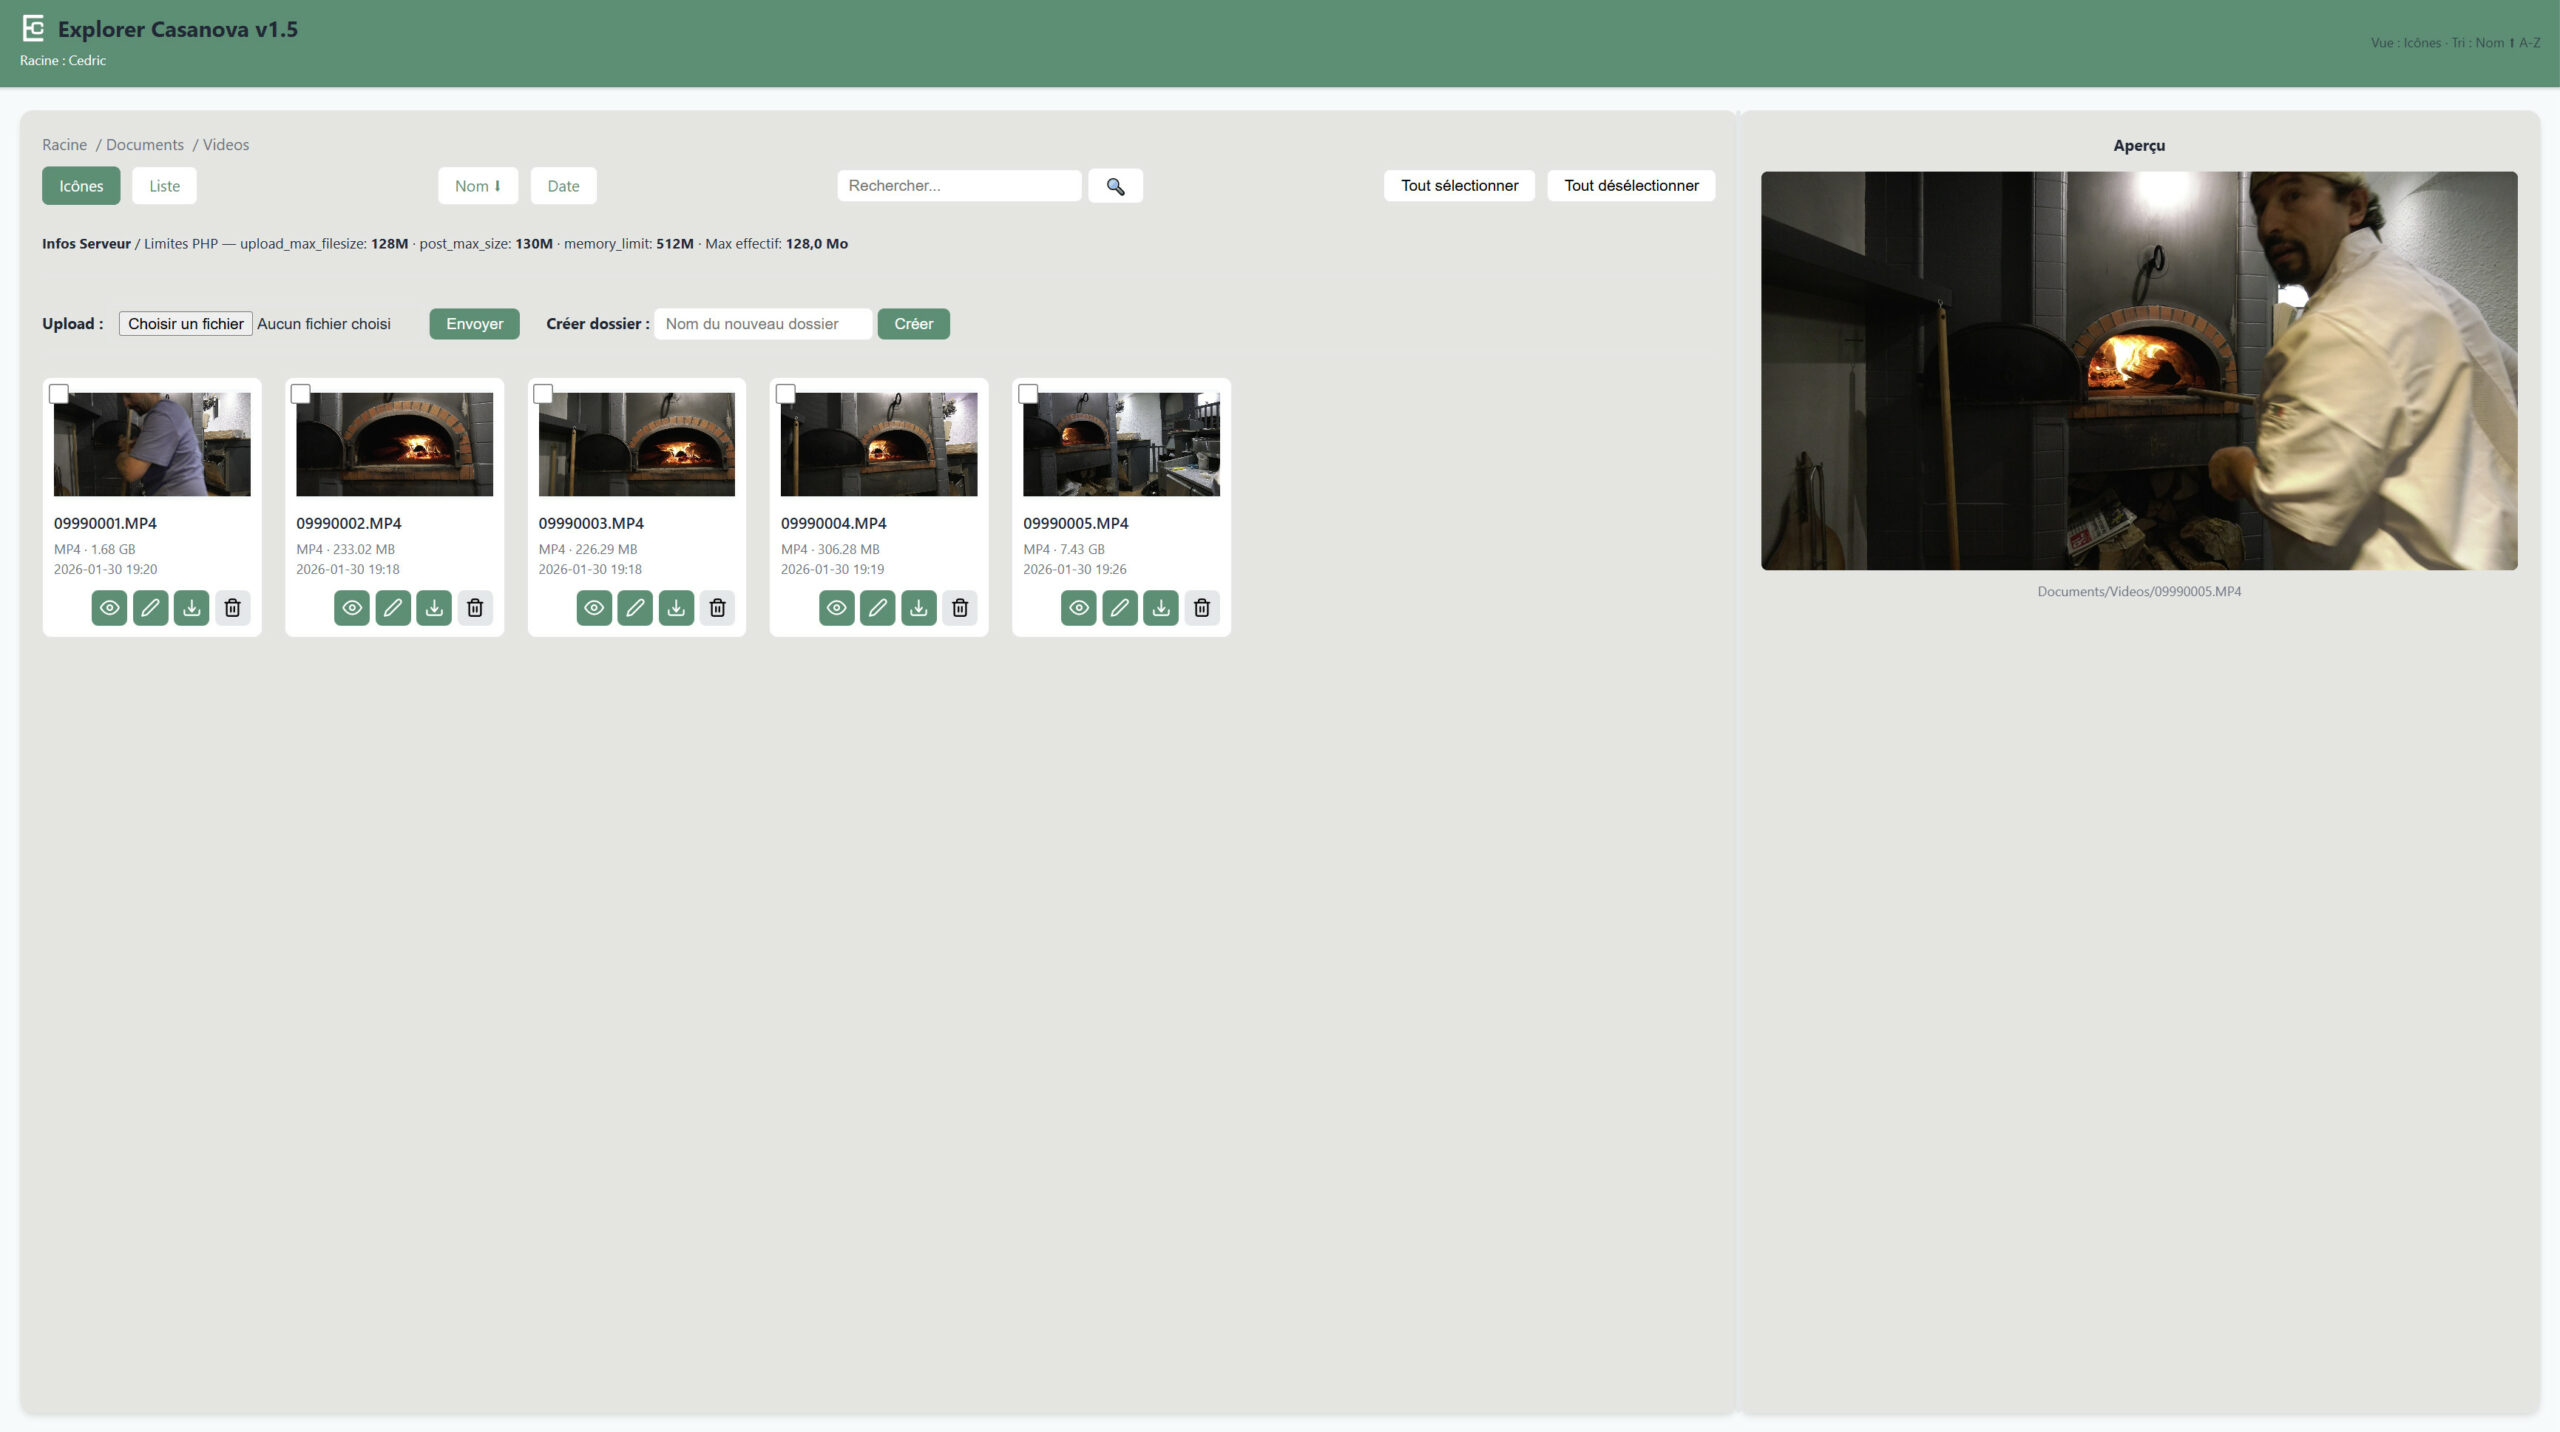2560x1432 pixels.
Task: Check the 09990001.MP4 selection checkbox
Action: [x=59, y=394]
